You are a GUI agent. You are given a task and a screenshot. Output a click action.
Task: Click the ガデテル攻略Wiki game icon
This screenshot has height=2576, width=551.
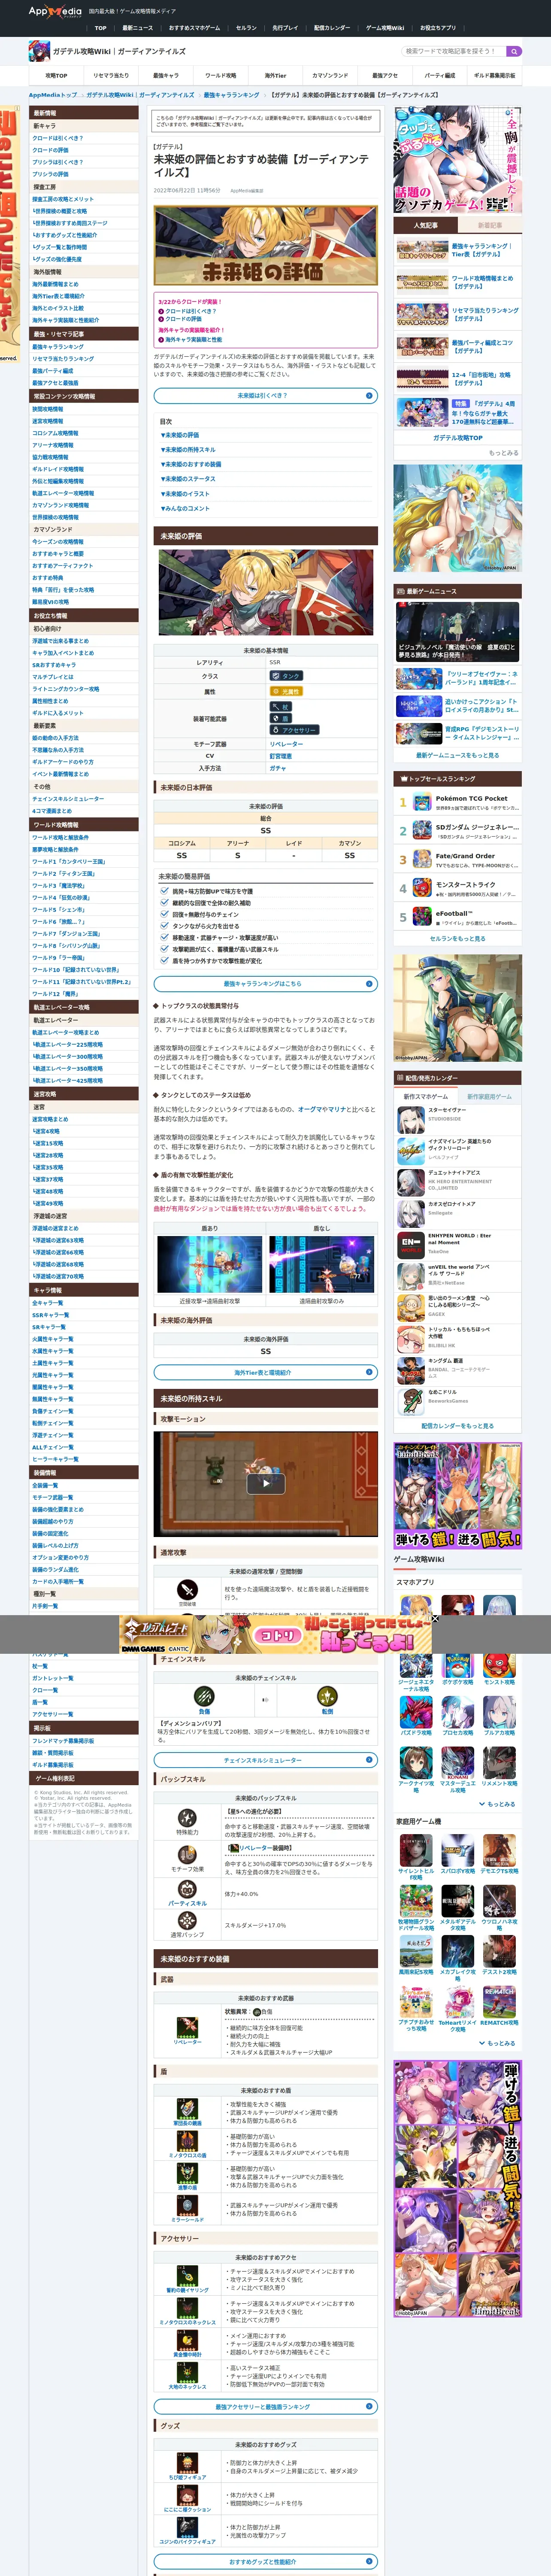click(39, 51)
